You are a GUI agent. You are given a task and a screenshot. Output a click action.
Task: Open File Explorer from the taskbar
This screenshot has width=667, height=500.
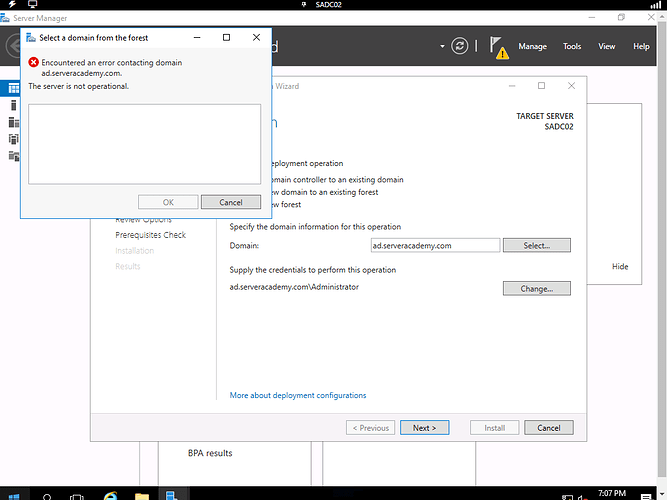(x=142, y=496)
